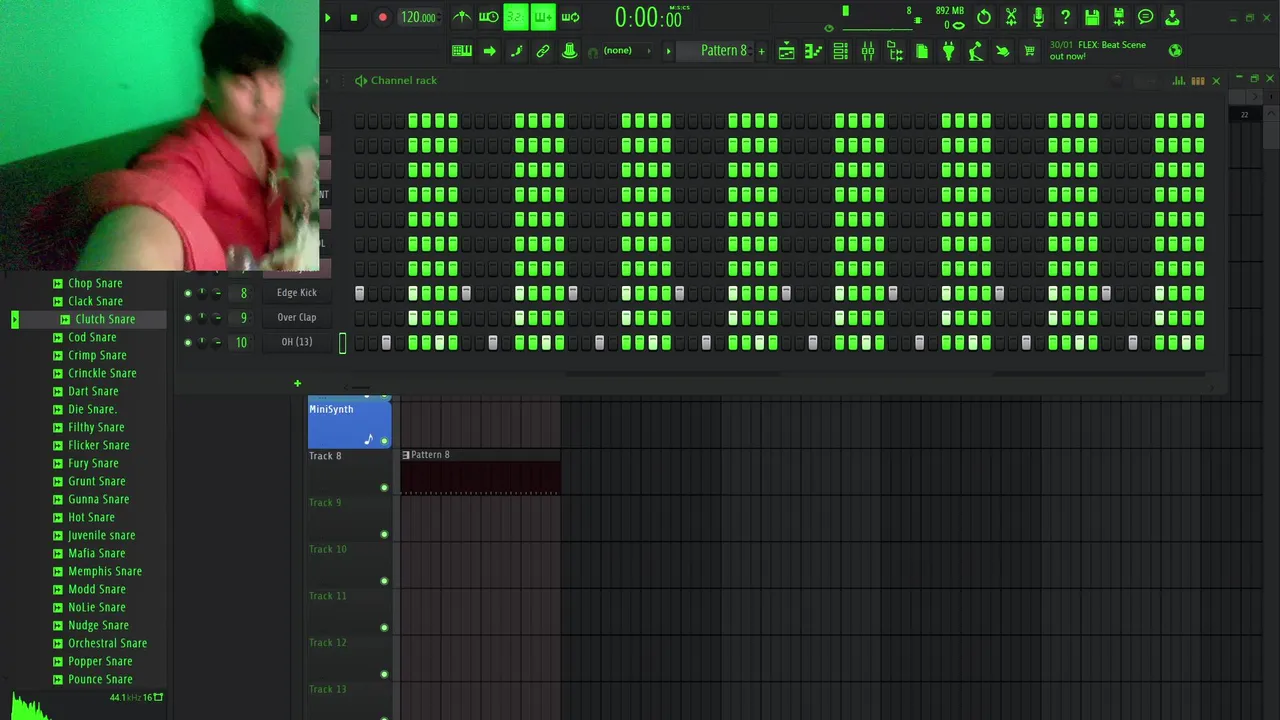Click mixer track number 8 for Edge Kick
Viewport: 1280px width, 720px height.
[x=243, y=293]
